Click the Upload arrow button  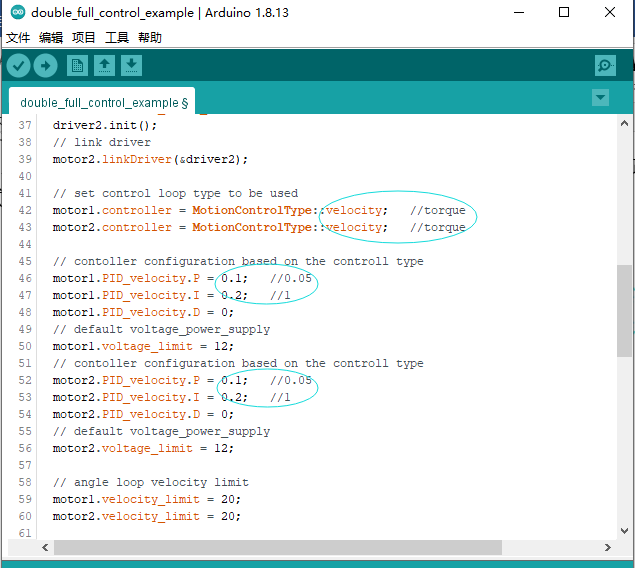tap(45, 66)
